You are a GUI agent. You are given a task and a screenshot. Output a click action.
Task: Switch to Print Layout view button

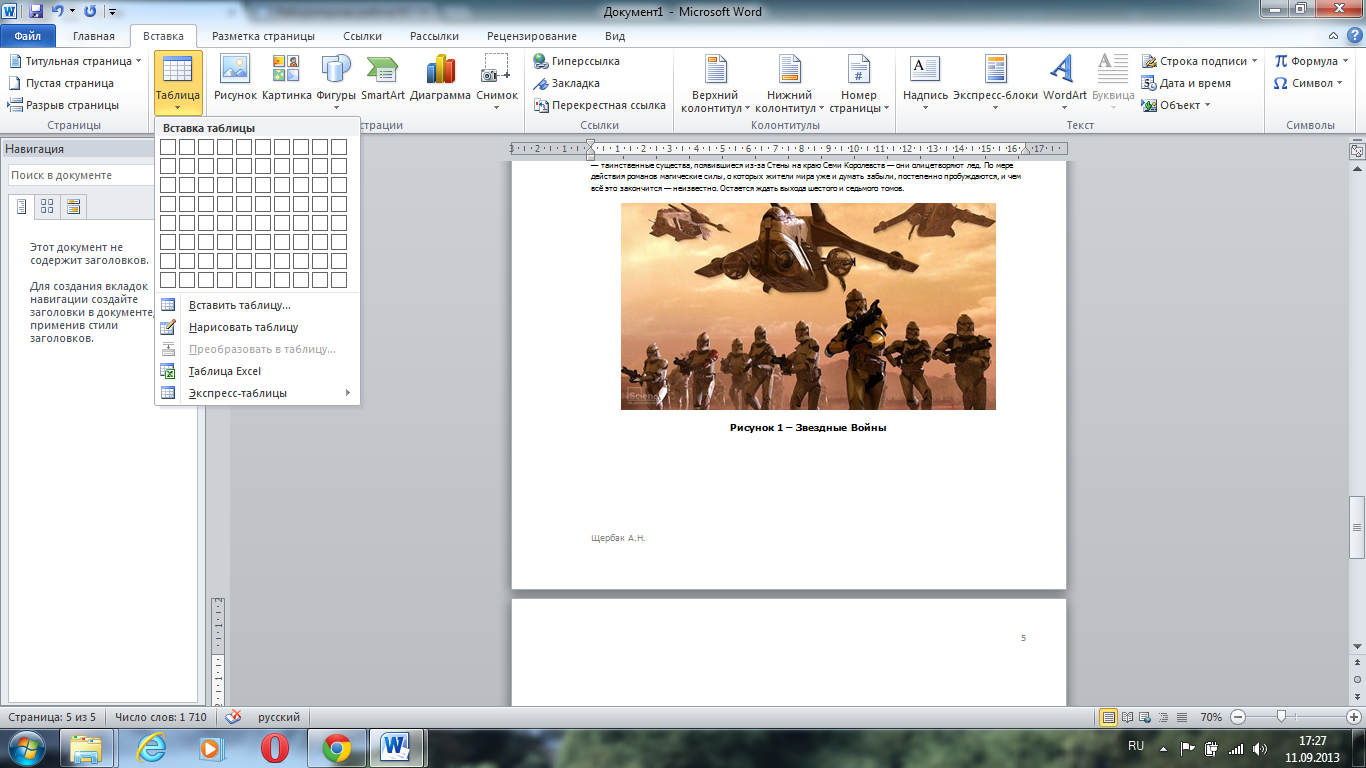[x=1108, y=717]
